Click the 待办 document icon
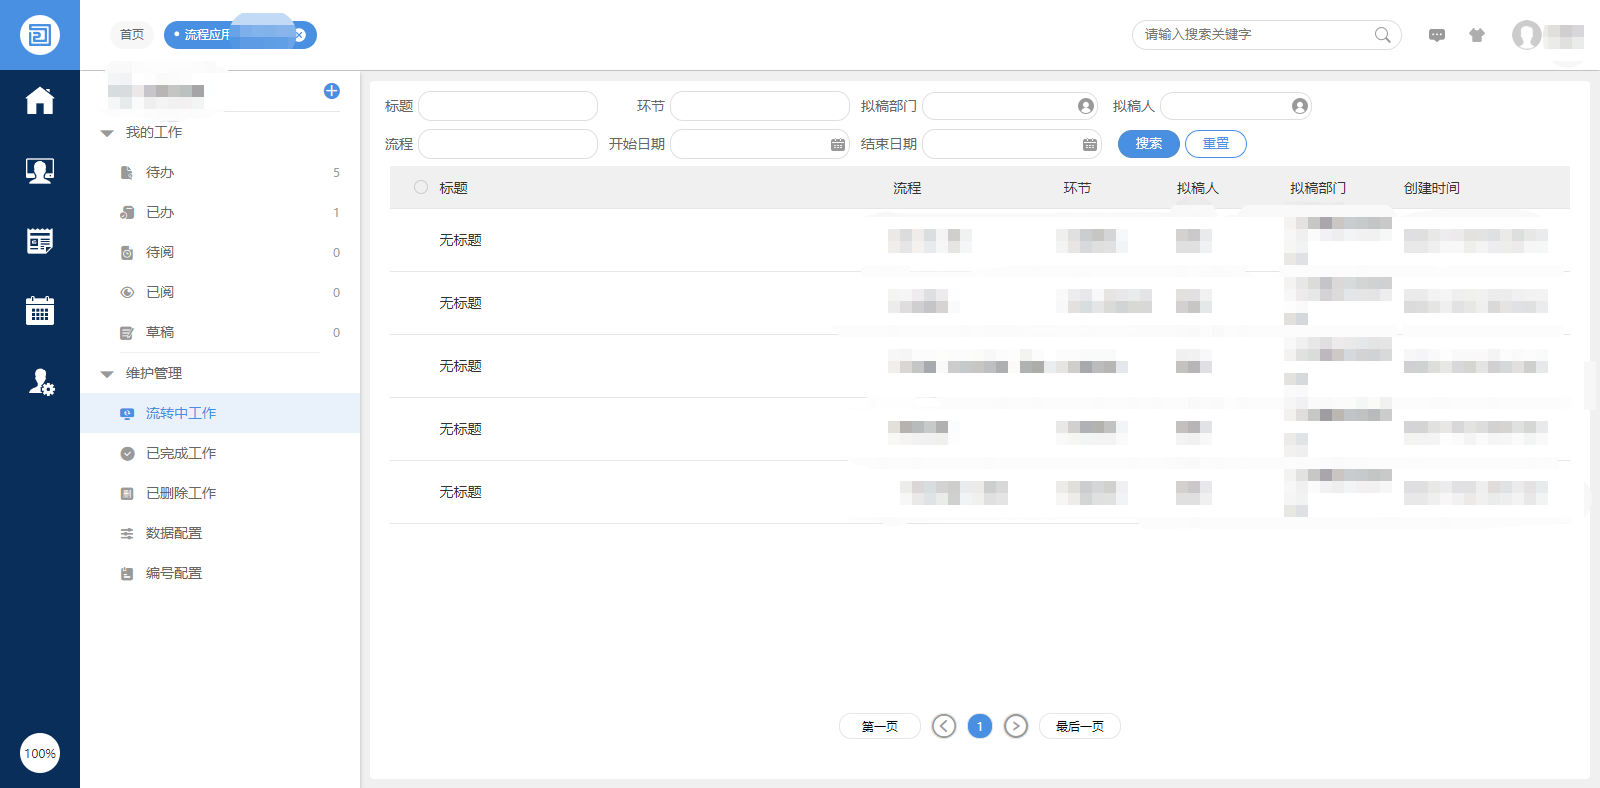Viewport: 1600px width, 788px height. point(127,173)
